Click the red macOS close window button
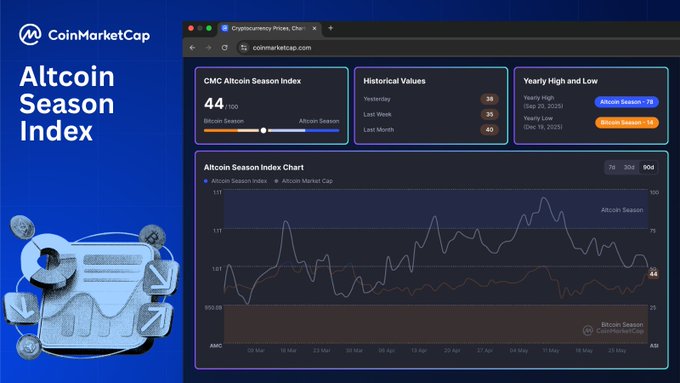680x383 pixels. (191, 28)
